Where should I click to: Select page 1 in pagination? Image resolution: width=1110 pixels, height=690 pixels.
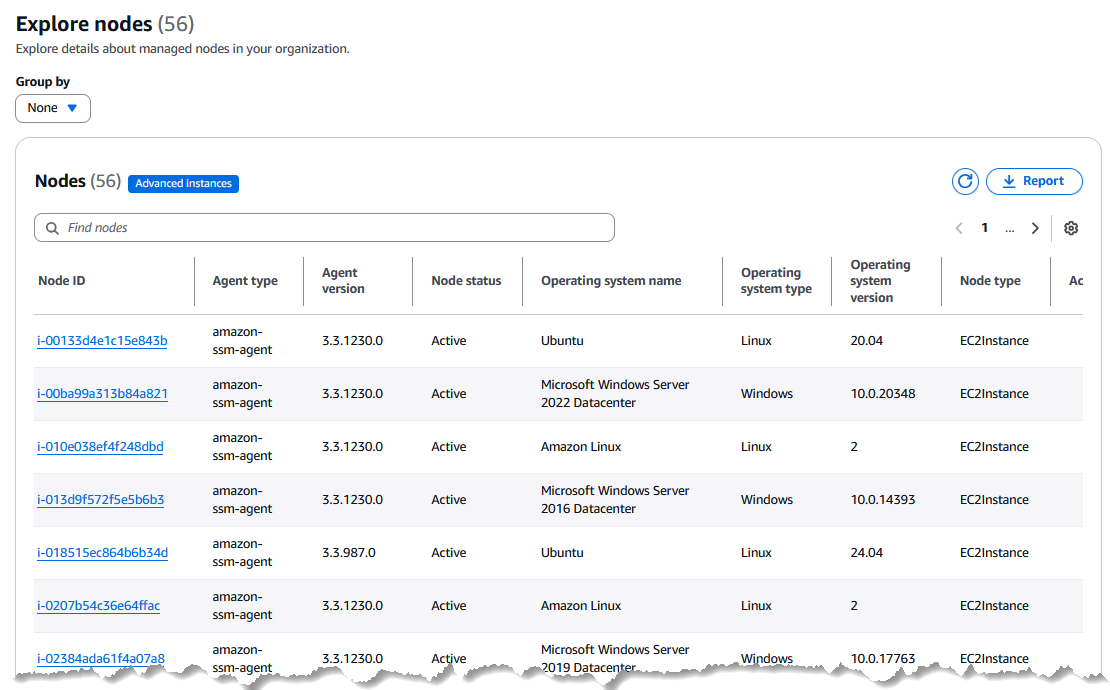pyautogui.click(x=984, y=228)
